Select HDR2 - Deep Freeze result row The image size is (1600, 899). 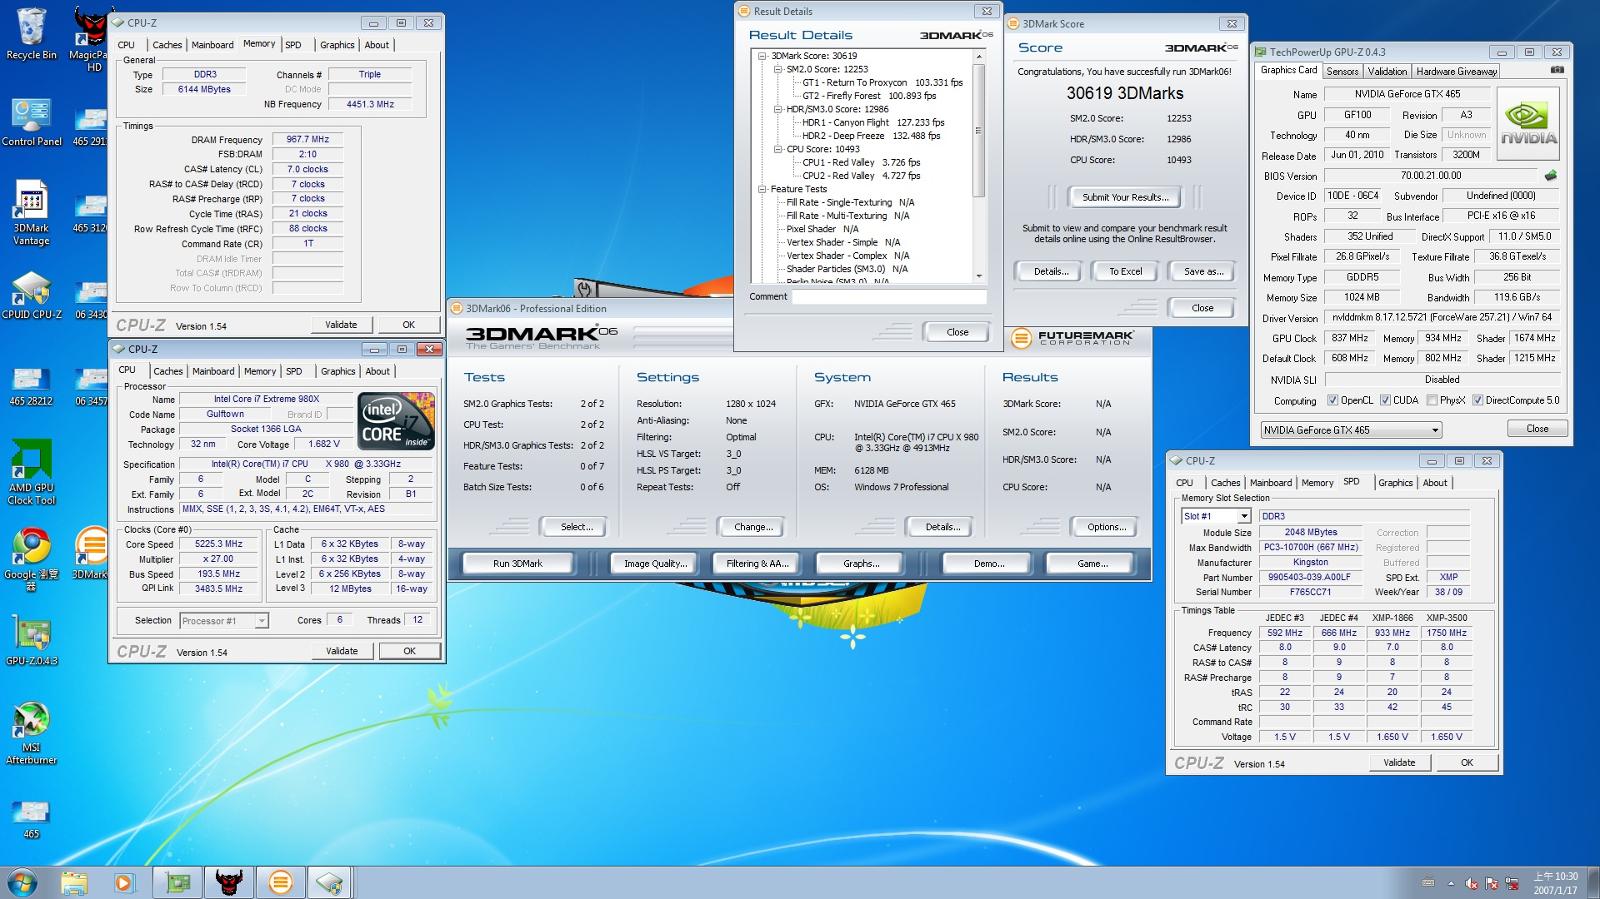pyautogui.click(x=871, y=136)
